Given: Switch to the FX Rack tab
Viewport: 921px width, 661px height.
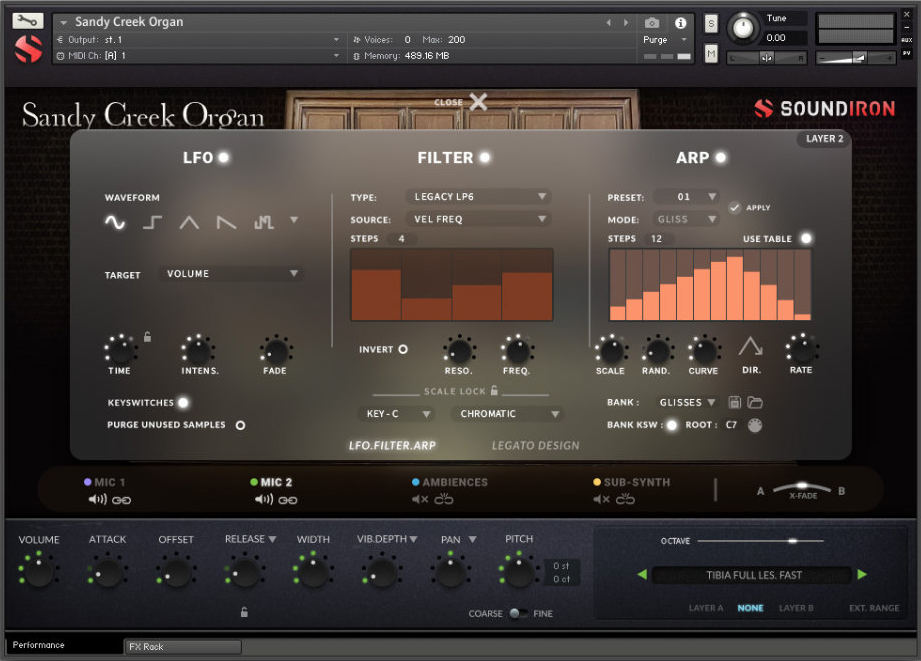Looking at the screenshot, I should click(x=181, y=646).
